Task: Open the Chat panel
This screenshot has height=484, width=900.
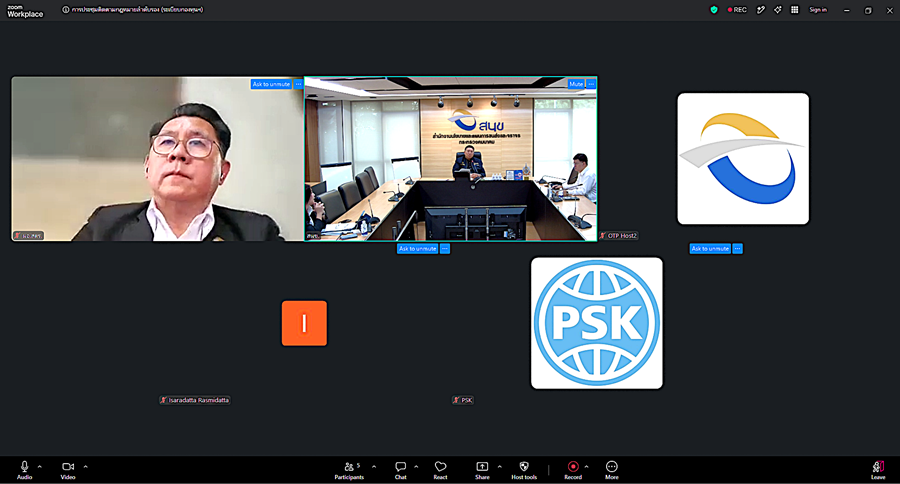Action: coord(401,470)
